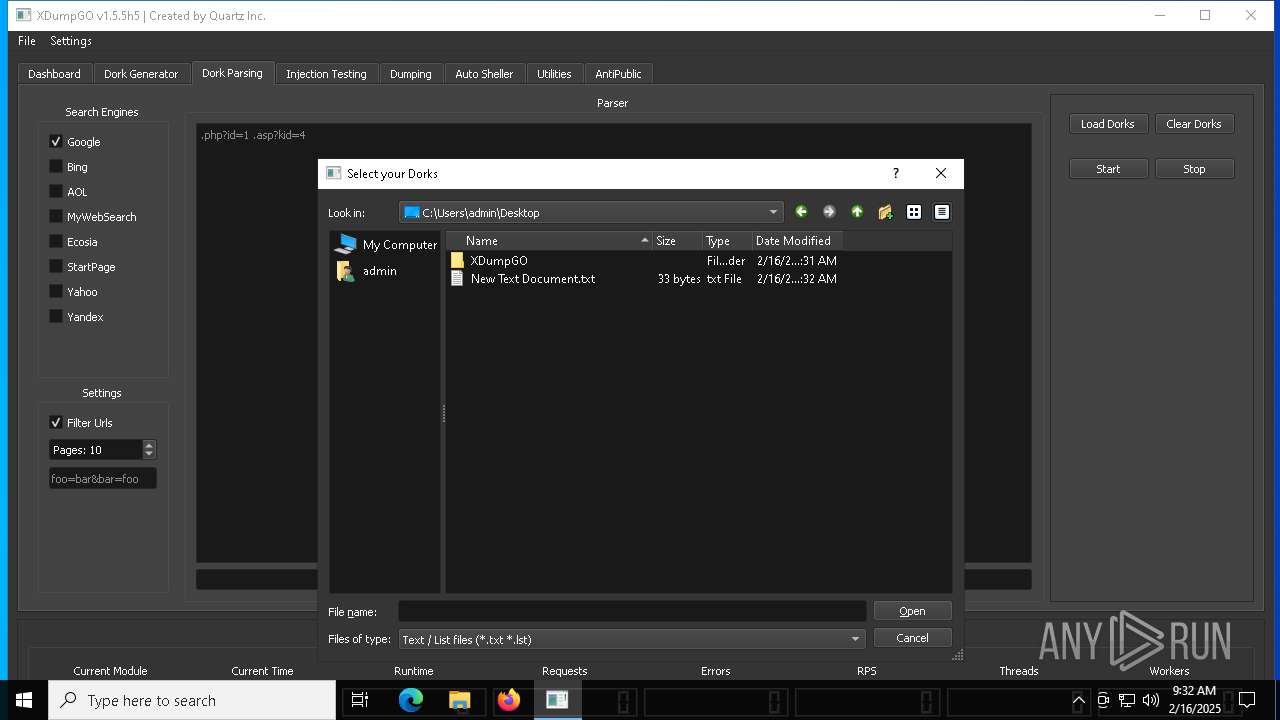Screen dimensions: 1280x720
Task: Disable the Google search engine checkbox
Action: click(56, 142)
